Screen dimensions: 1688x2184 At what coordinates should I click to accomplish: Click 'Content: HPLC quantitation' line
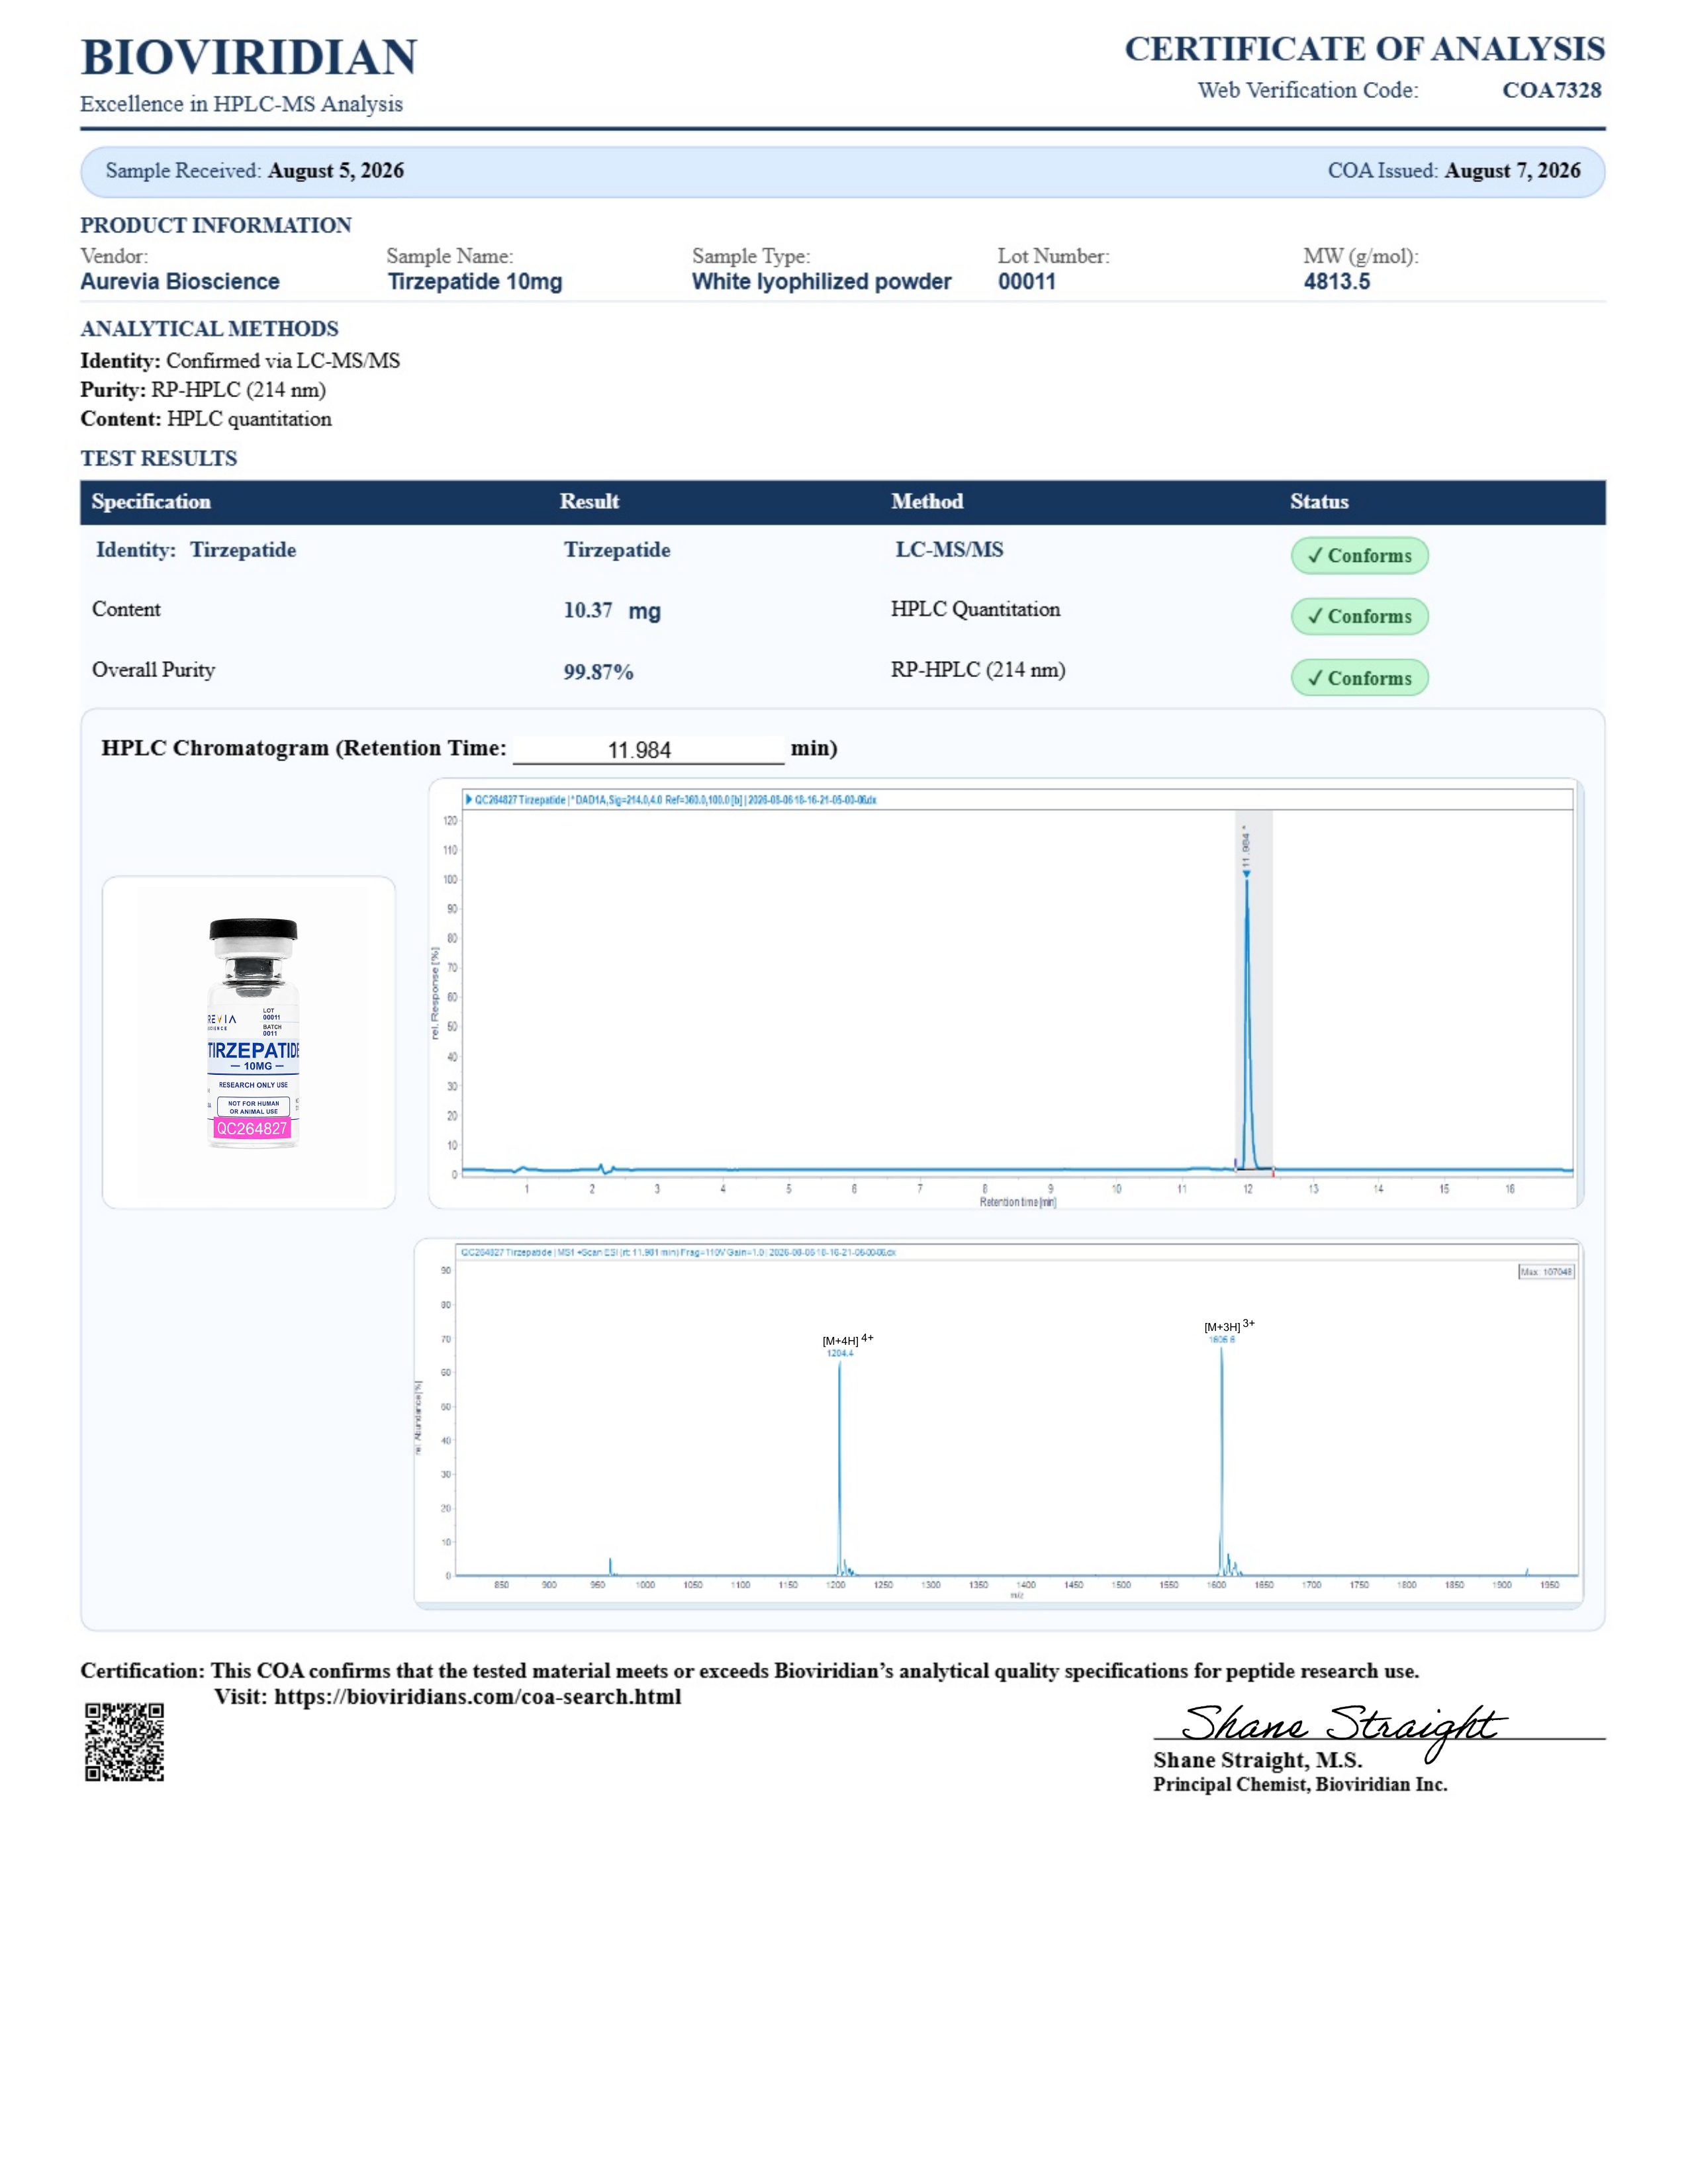click(x=206, y=419)
